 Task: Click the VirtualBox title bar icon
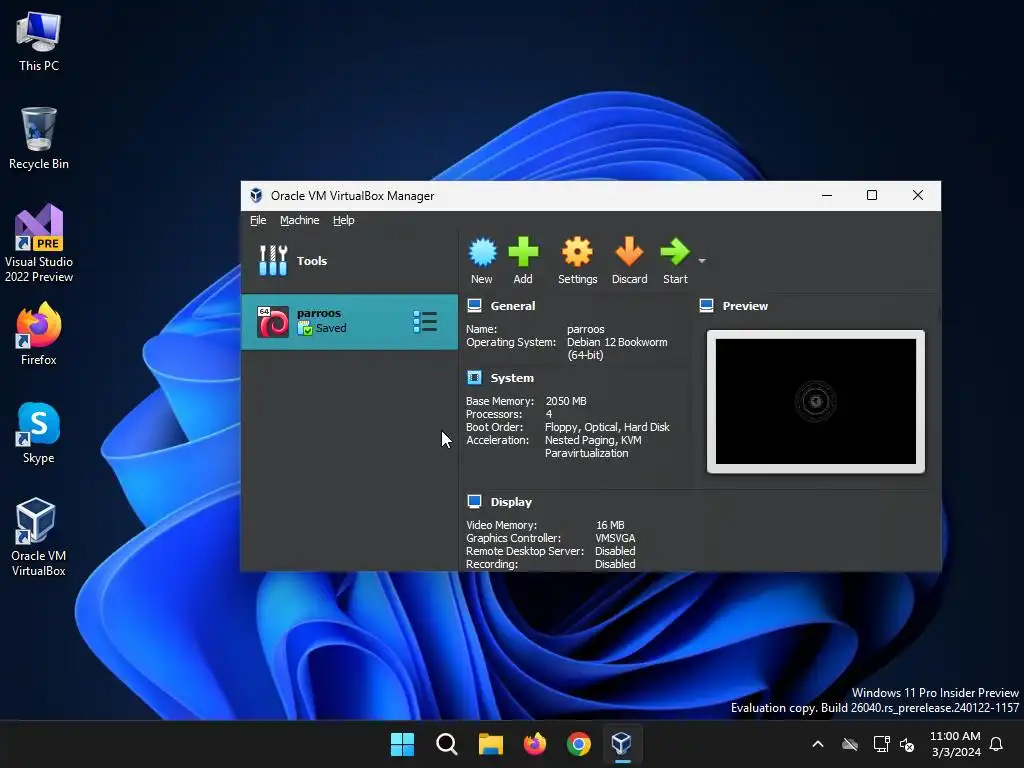[256, 195]
